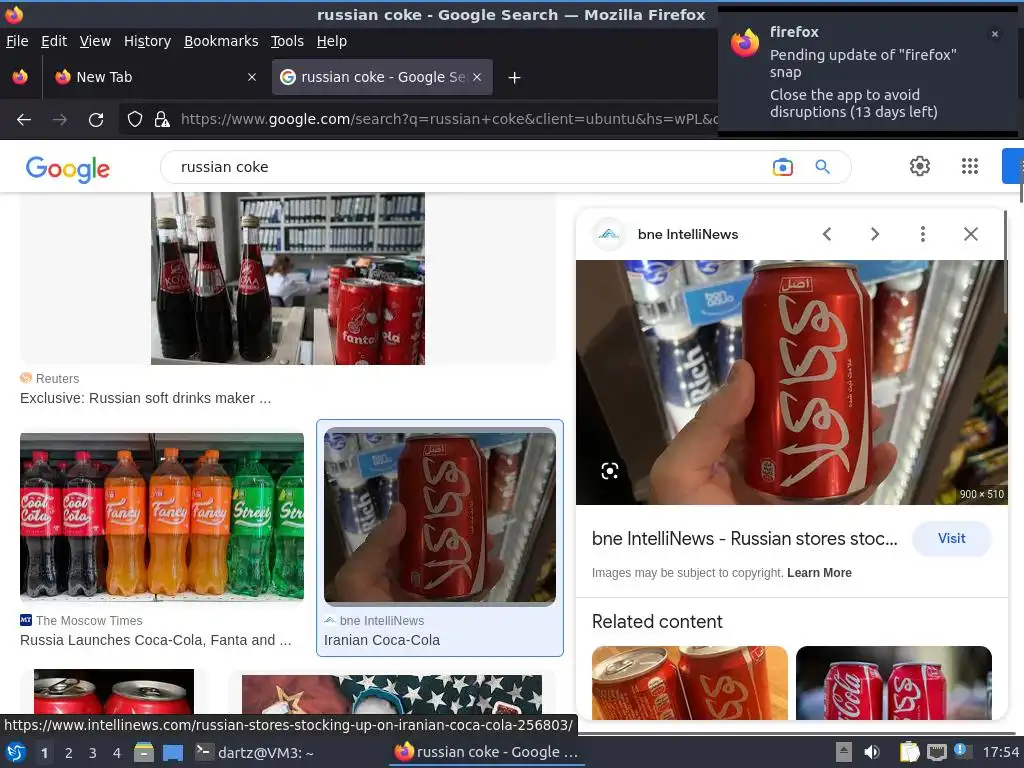The height and width of the screenshot is (768, 1024).
Task: Open the History menu
Action: pyautogui.click(x=148, y=41)
